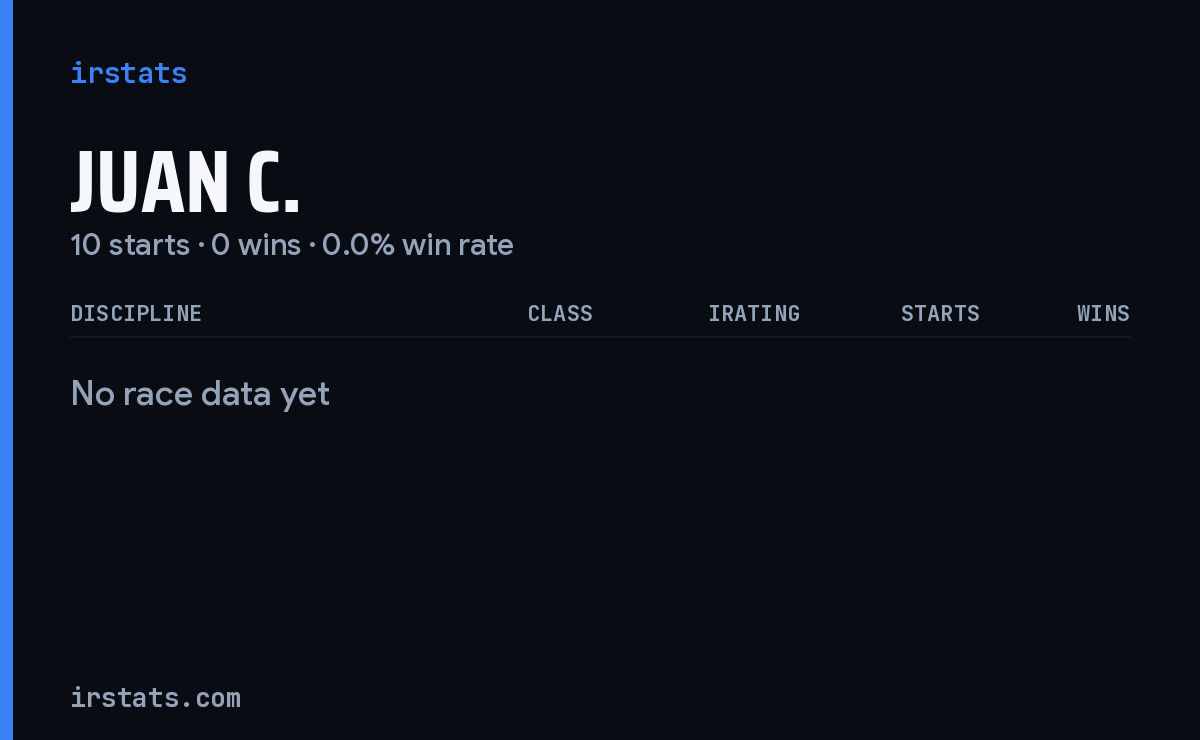Click the blue irstats logo text
The height and width of the screenshot is (740, 1200).
(x=129, y=73)
